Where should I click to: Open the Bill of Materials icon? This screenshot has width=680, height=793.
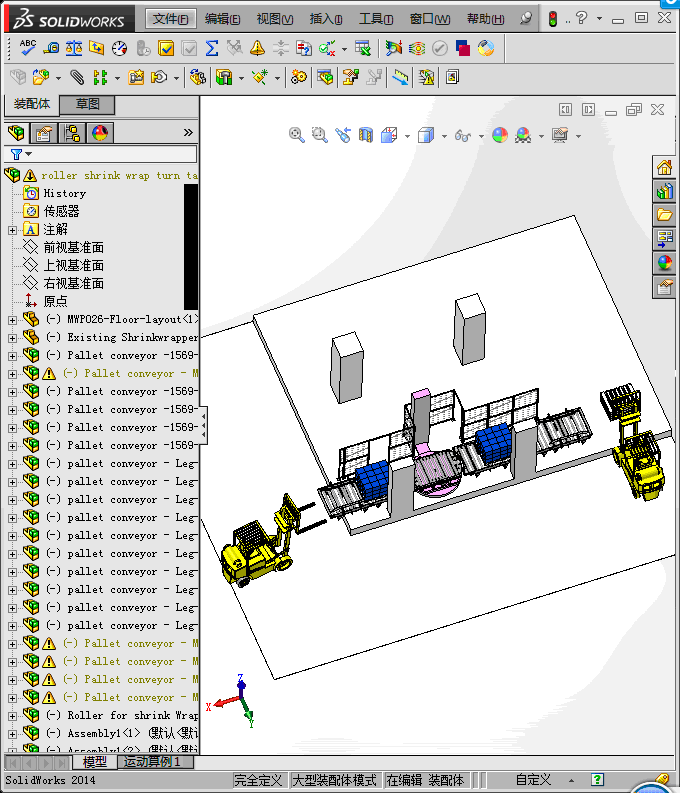tap(326, 77)
